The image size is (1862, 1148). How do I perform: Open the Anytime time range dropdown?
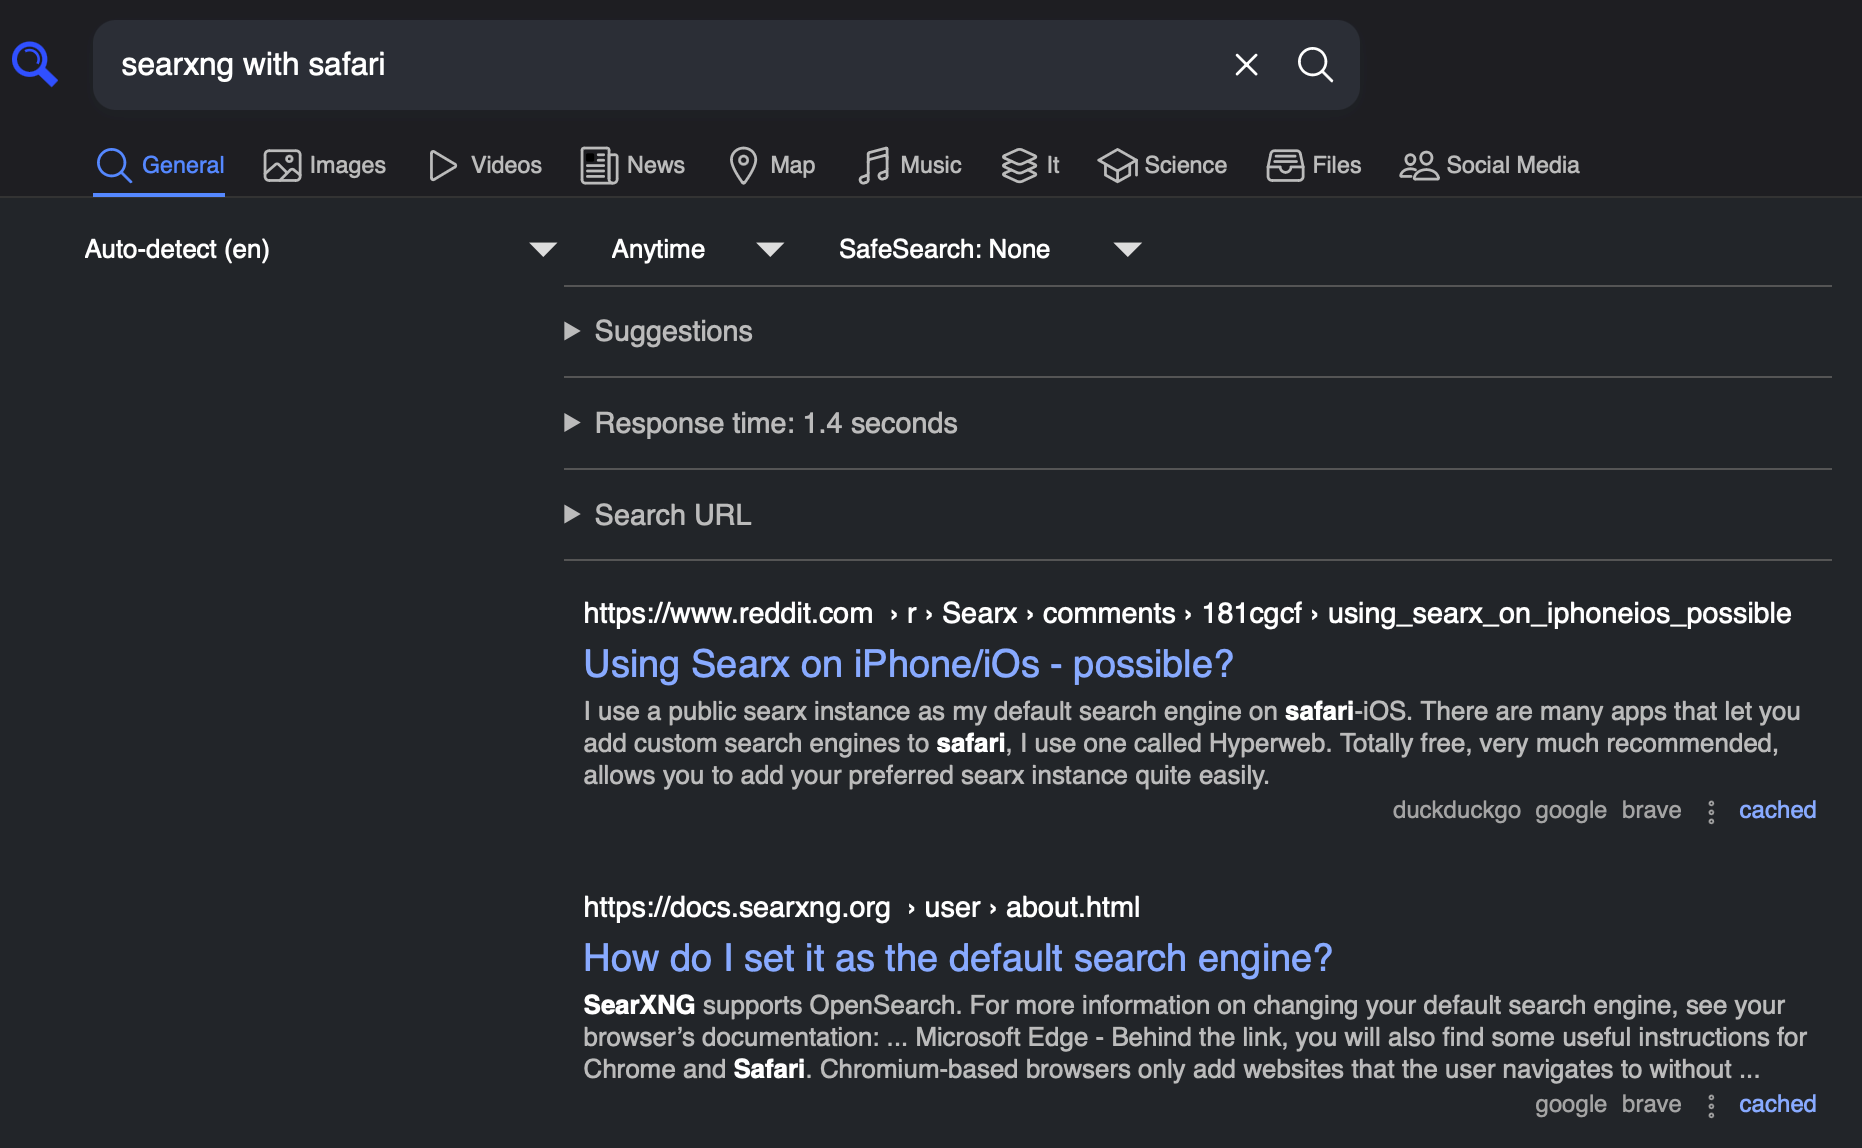pos(697,249)
